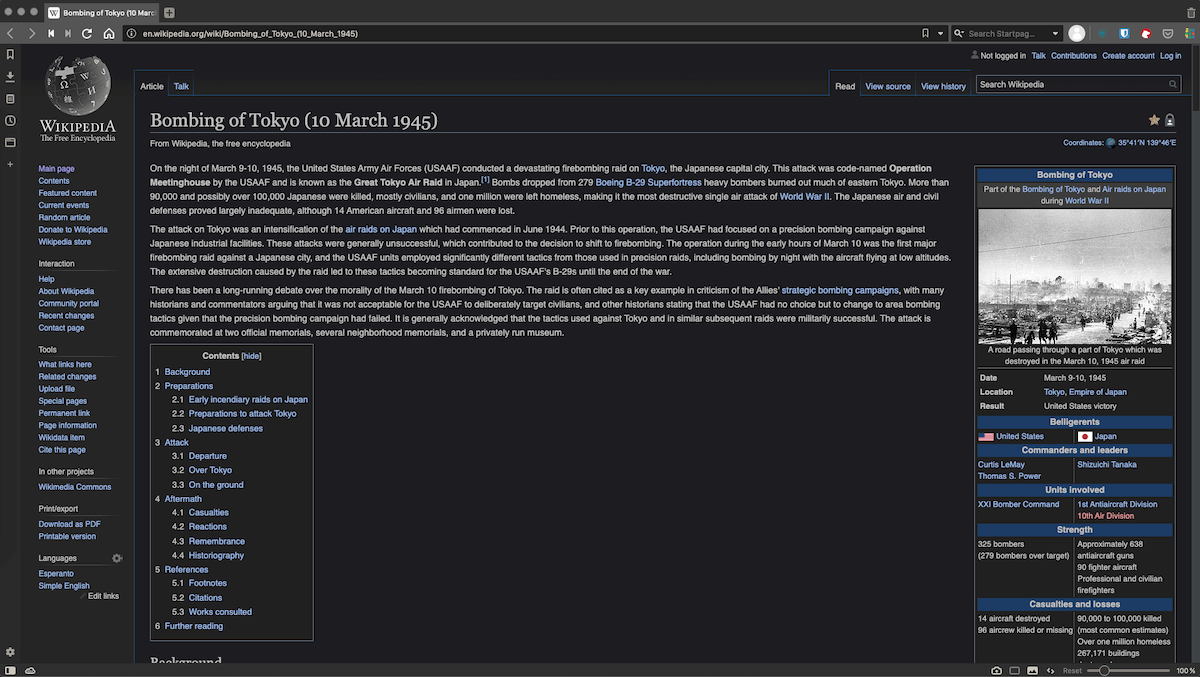Toggle images display in status bar
The width and height of the screenshot is (1200, 677).
1033,670
